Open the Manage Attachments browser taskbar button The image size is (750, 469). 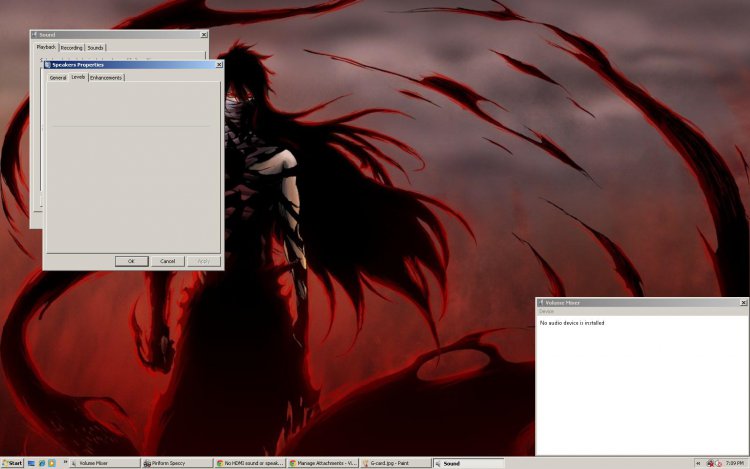[x=322, y=463]
